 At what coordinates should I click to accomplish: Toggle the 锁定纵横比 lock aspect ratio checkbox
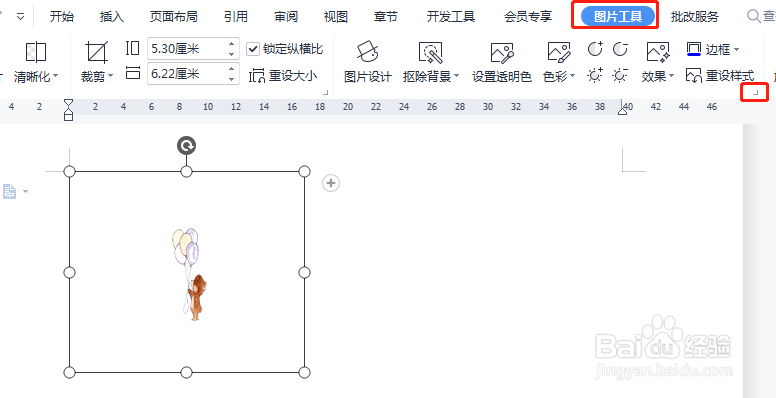pos(253,49)
